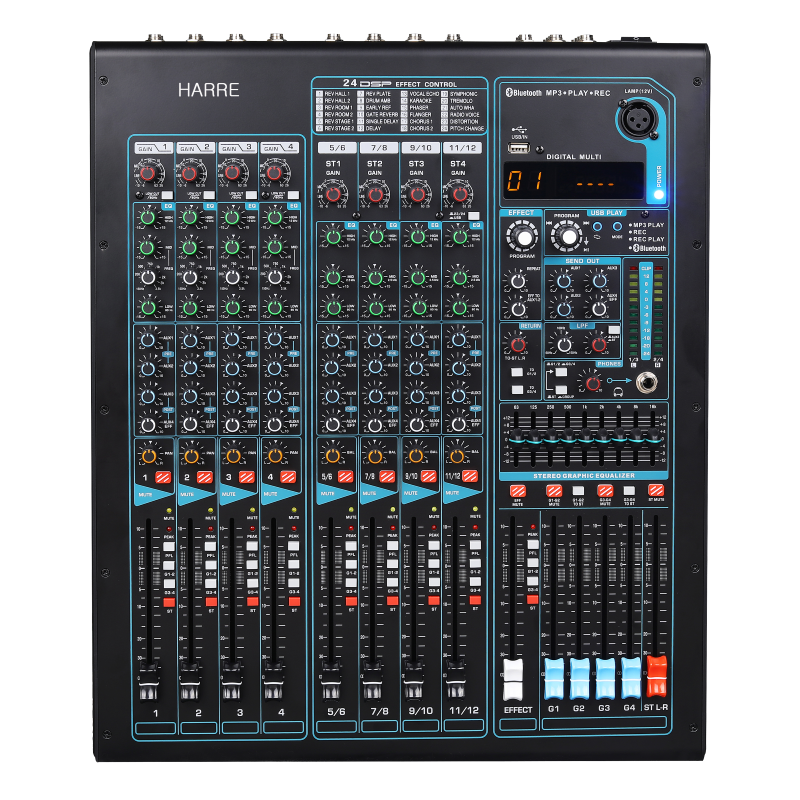
Task: Turn the RETURN TO-ST L.R knob
Action: (516, 343)
